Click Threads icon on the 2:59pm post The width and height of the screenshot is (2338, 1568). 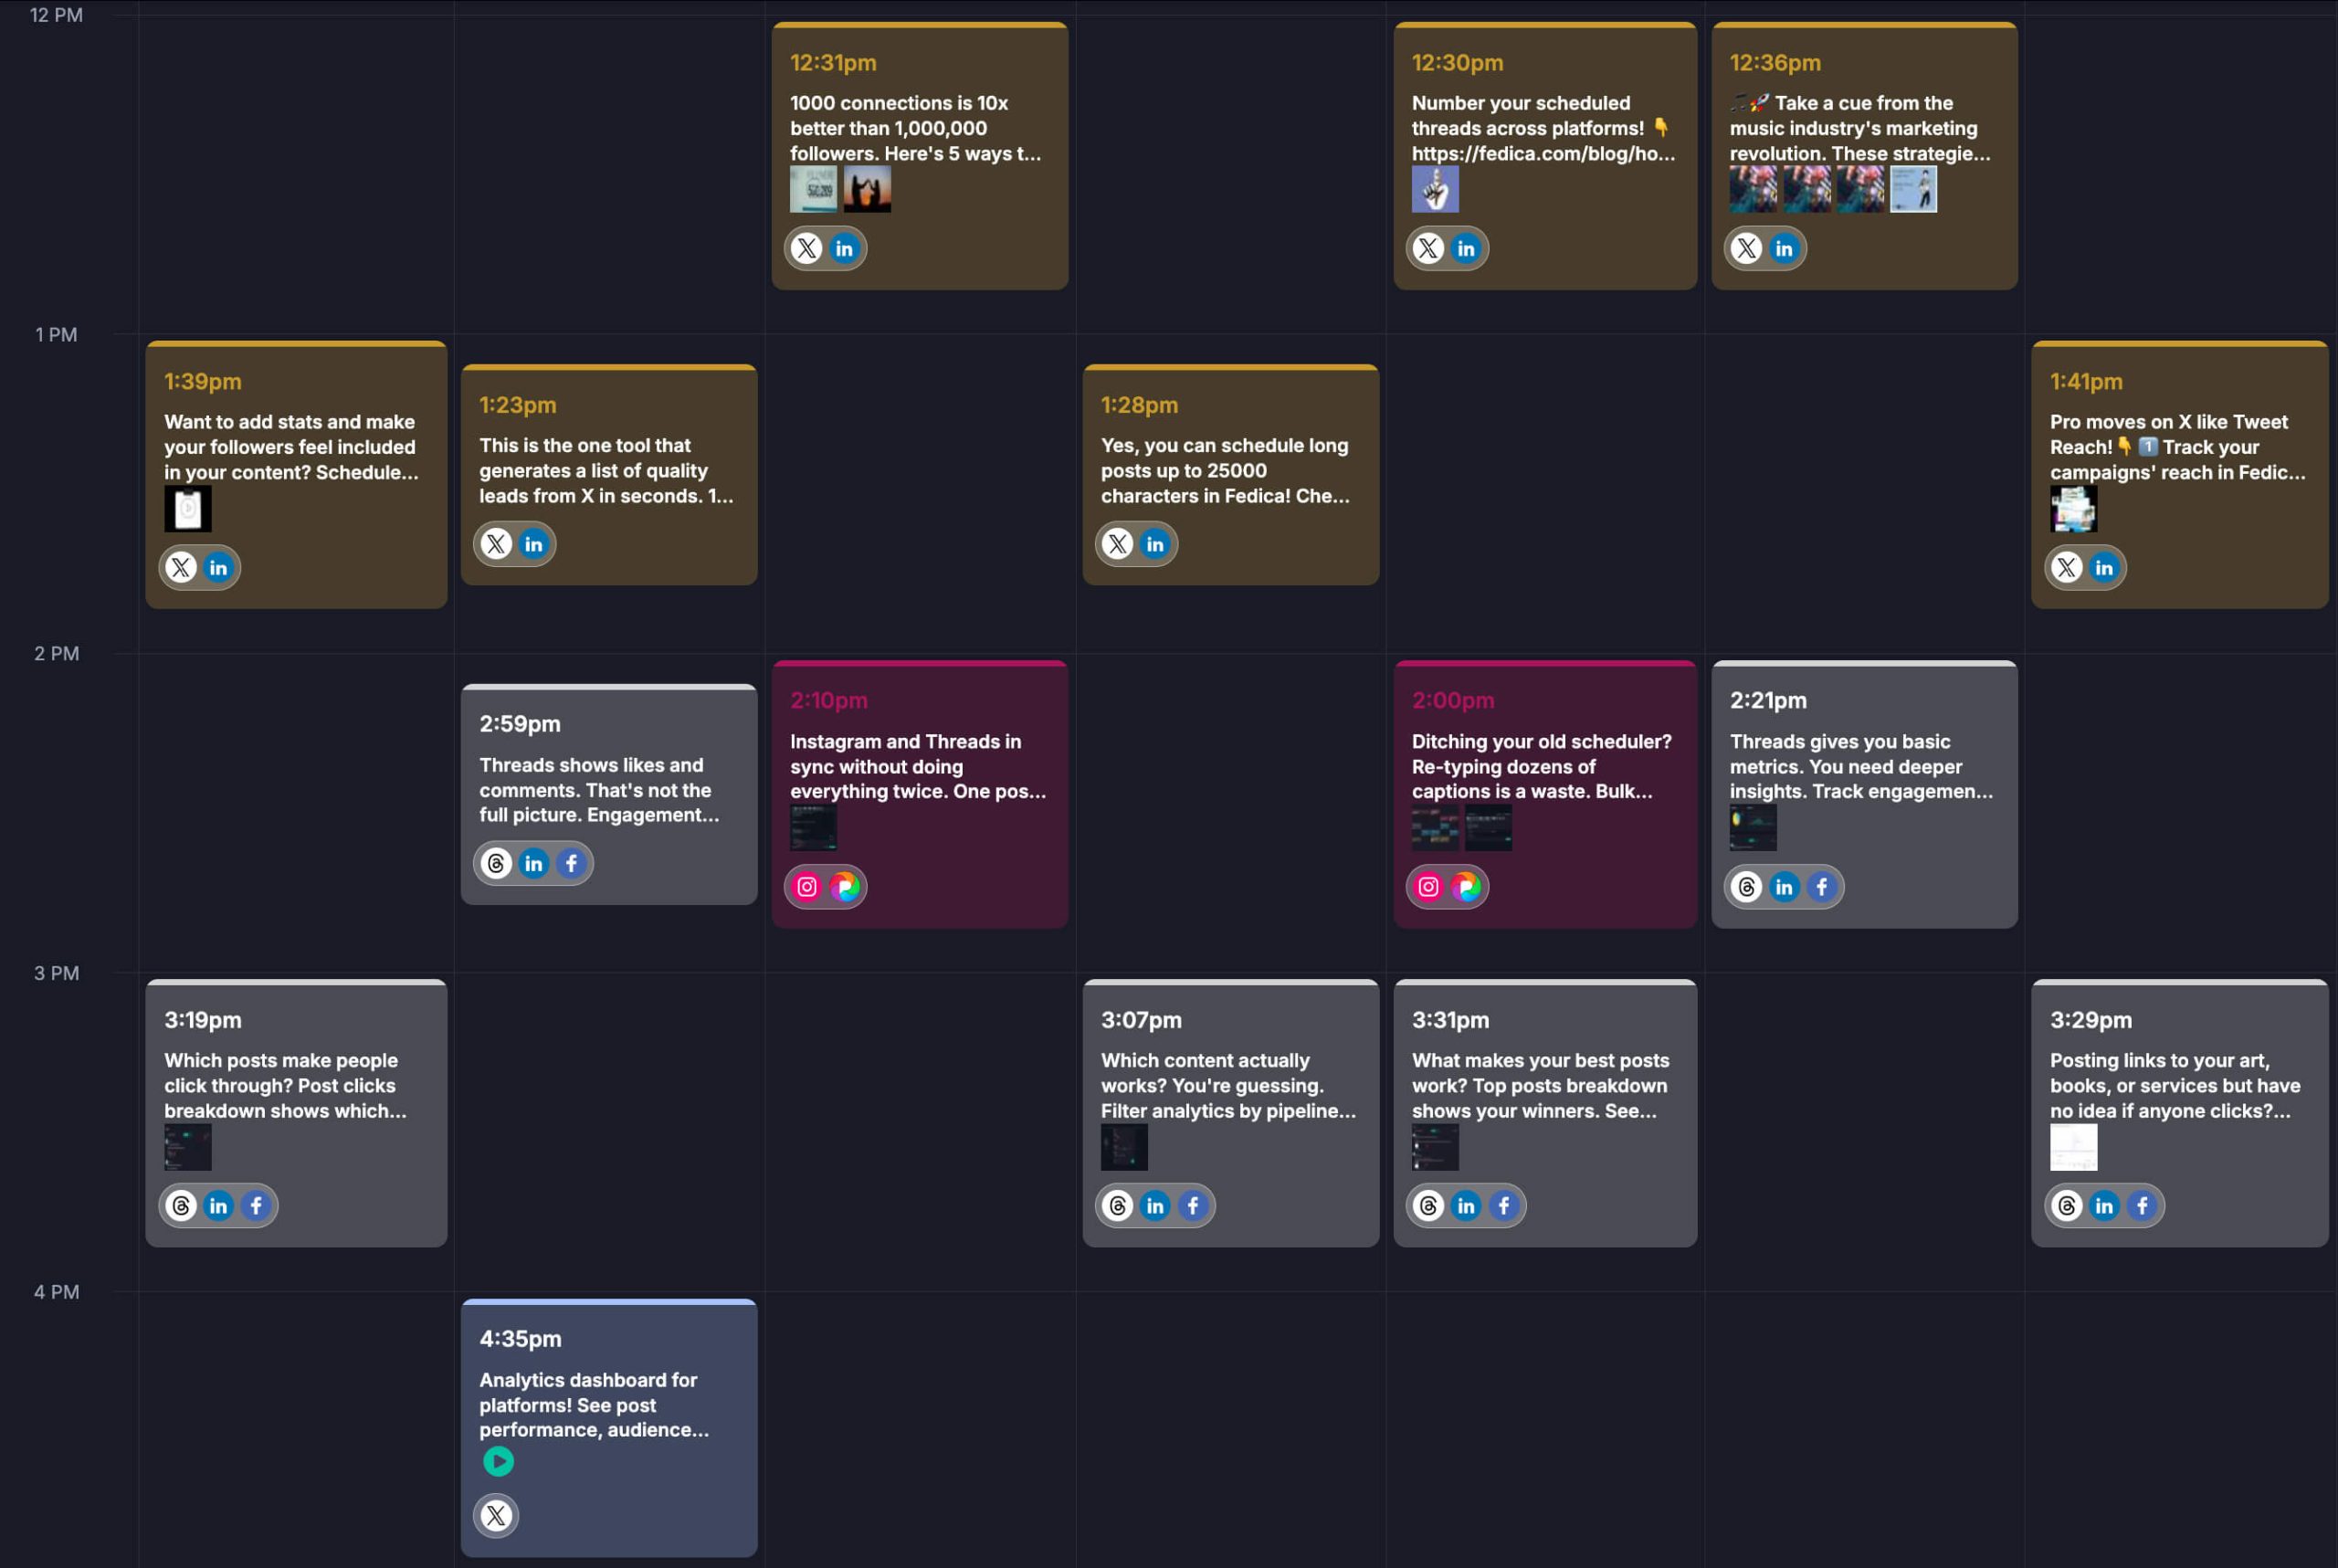496,863
